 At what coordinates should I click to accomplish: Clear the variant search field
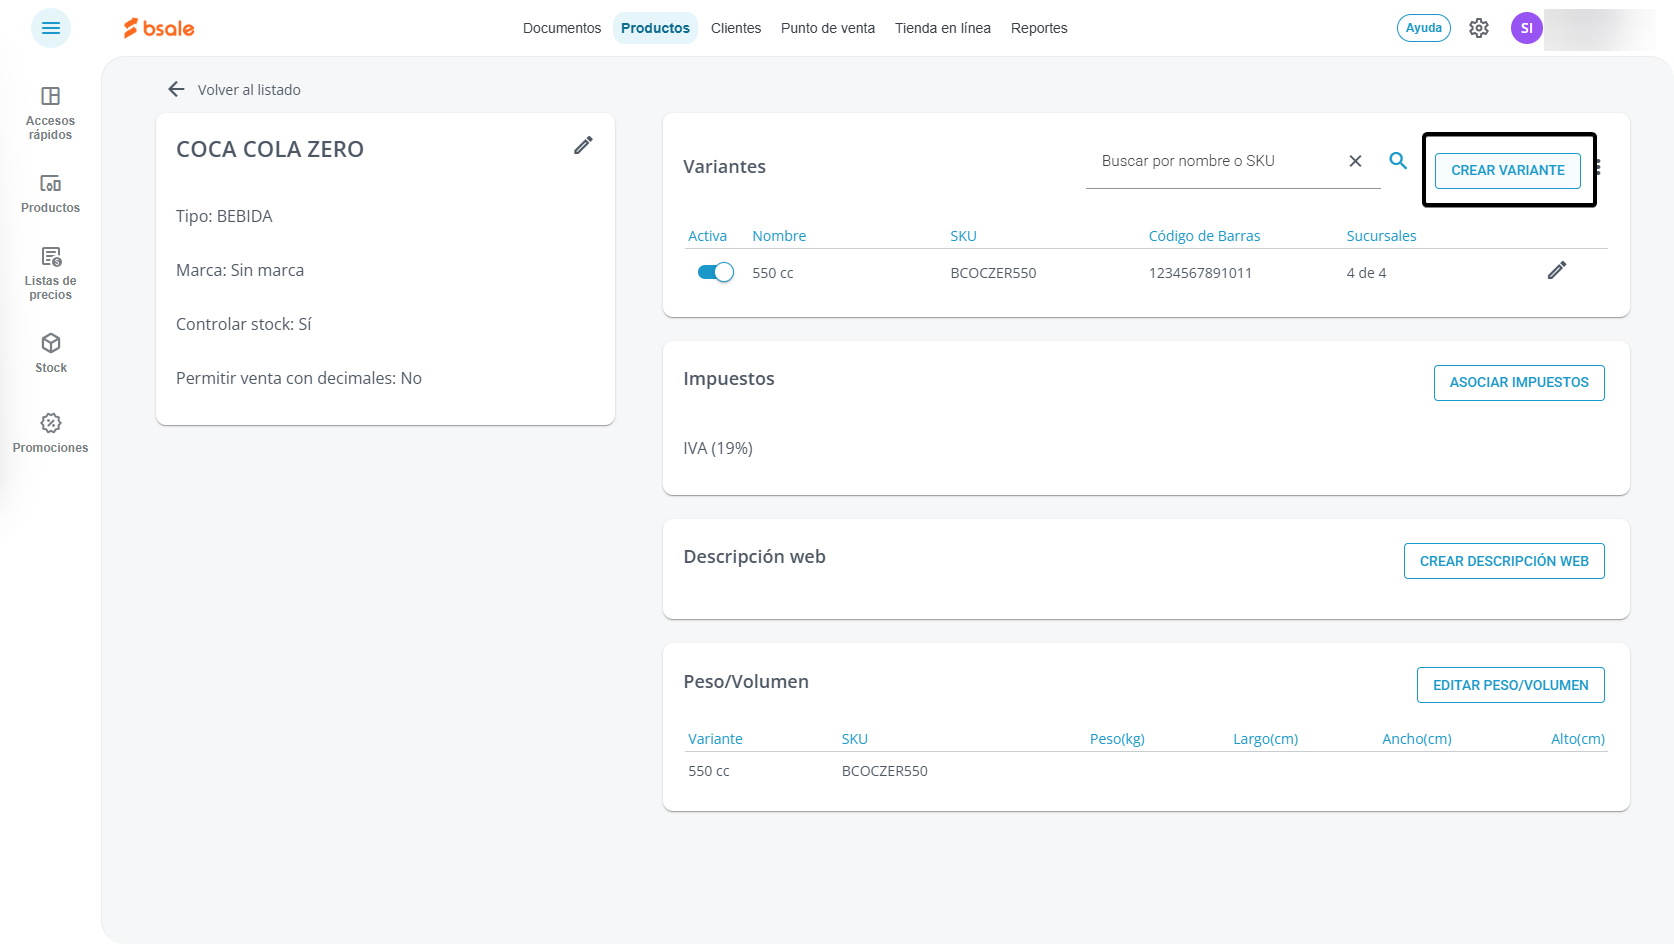point(1355,161)
